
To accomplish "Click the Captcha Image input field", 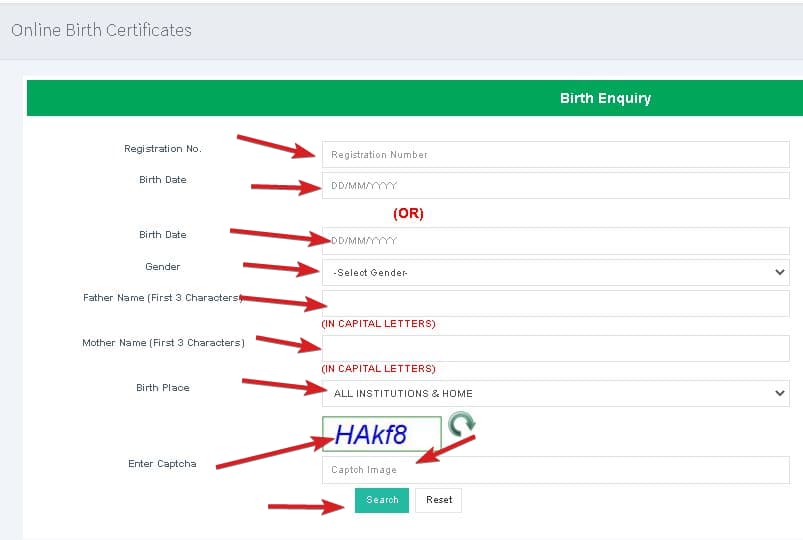I will click(555, 470).
